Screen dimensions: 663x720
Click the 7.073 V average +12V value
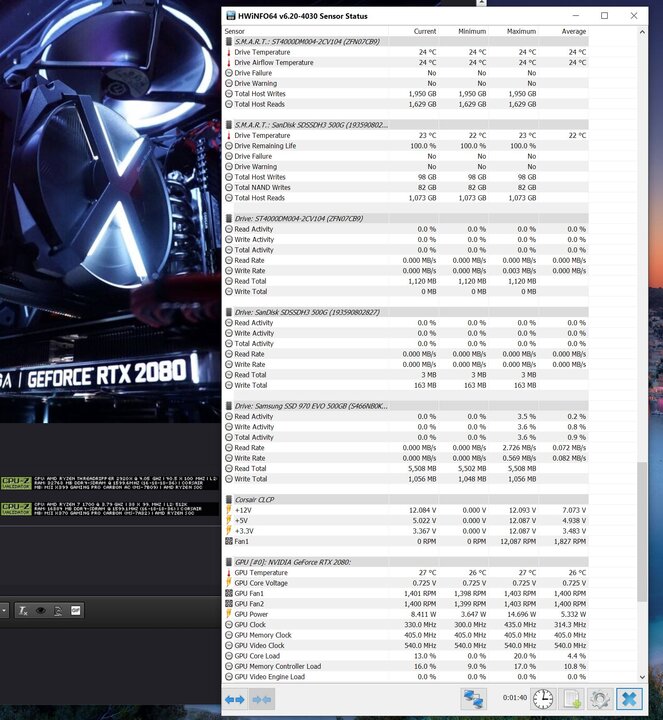[x=573, y=510]
